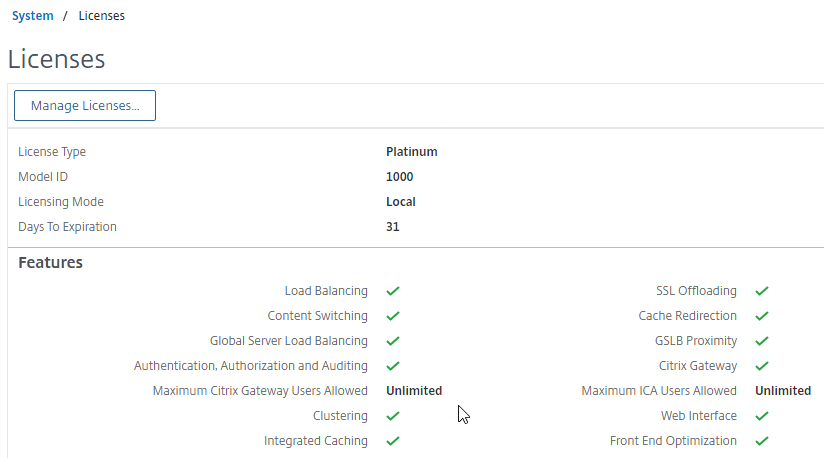Click the Features section heading

click(50, 263)
